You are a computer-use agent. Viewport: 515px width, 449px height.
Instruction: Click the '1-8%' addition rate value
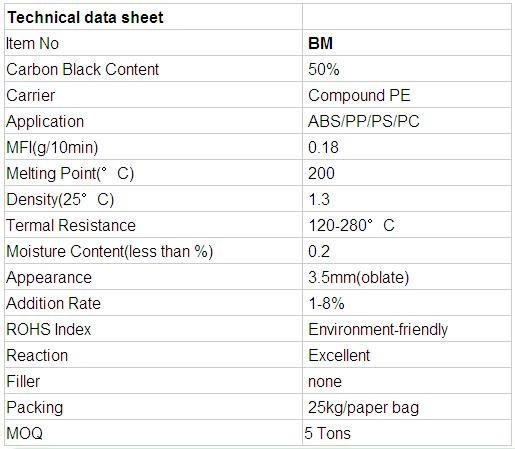pos(326,303)
